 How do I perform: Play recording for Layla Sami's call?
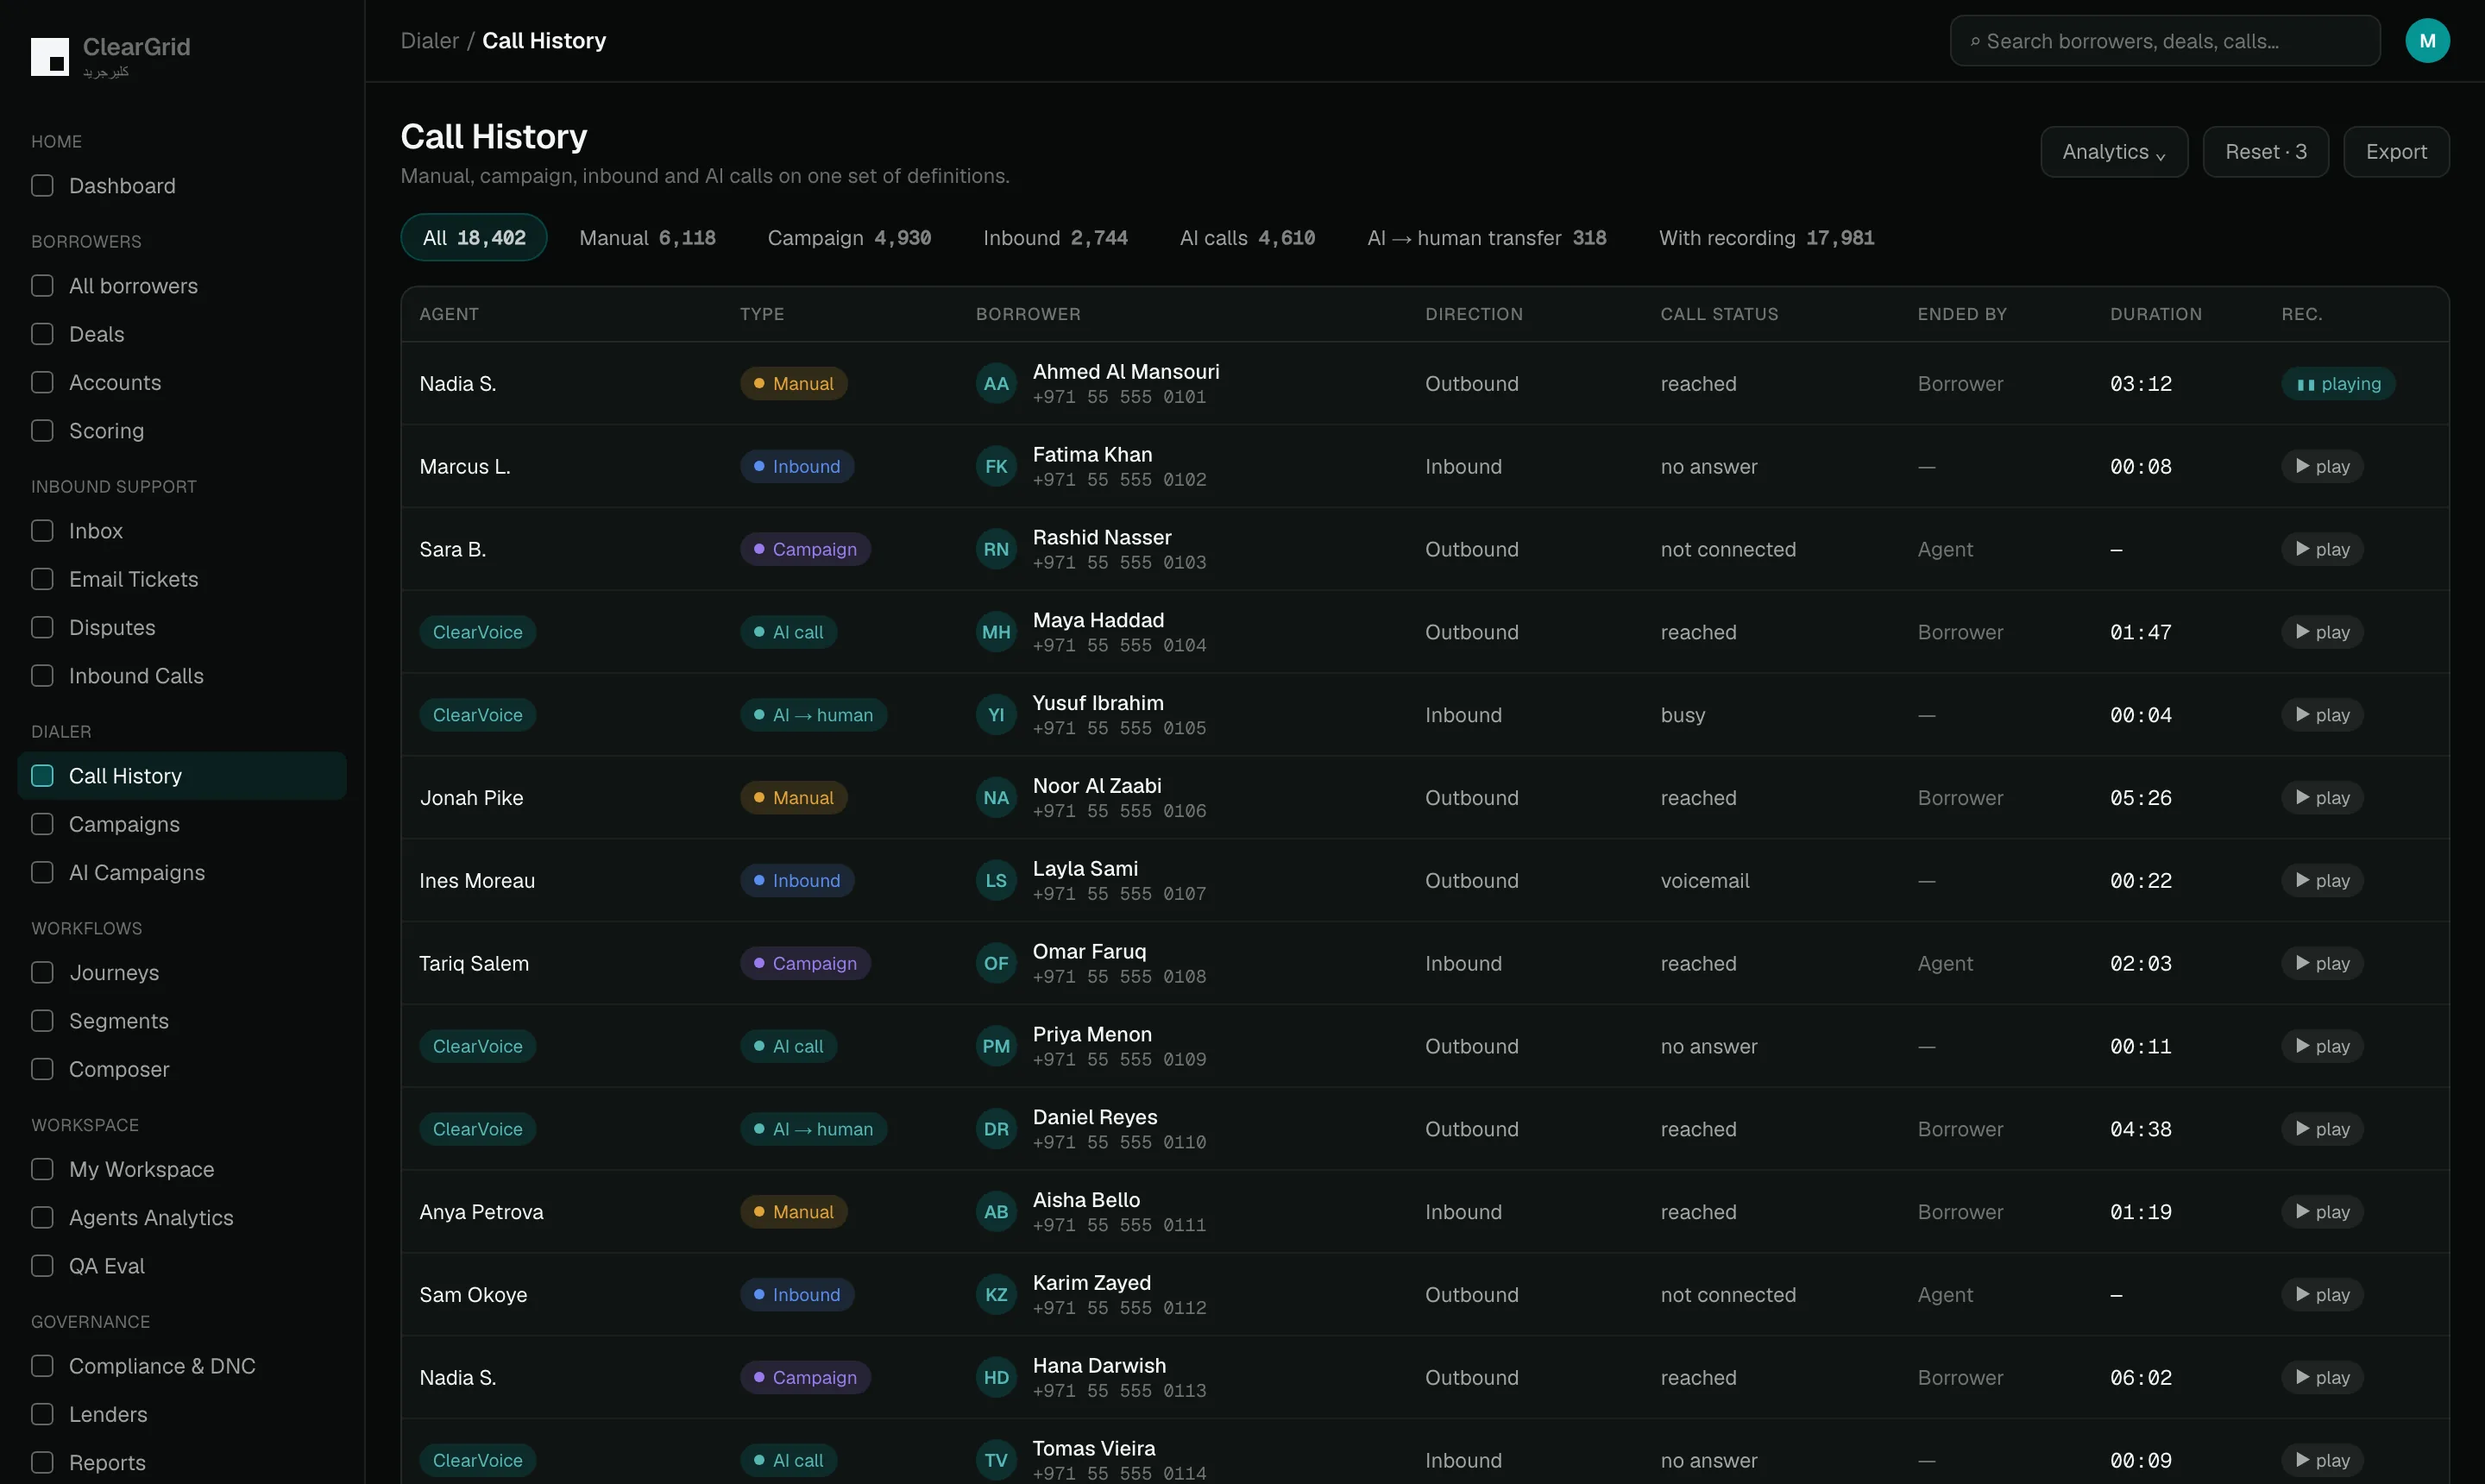pos(2322,881)
